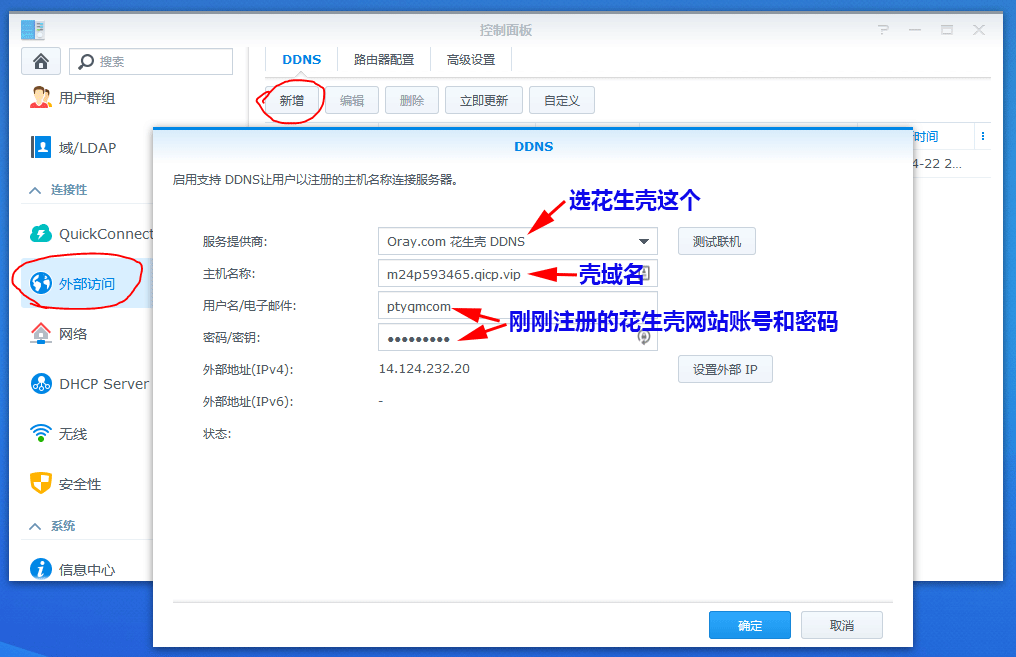
Task: Open column options three-dot menu
Action: [x=983, y=136]
